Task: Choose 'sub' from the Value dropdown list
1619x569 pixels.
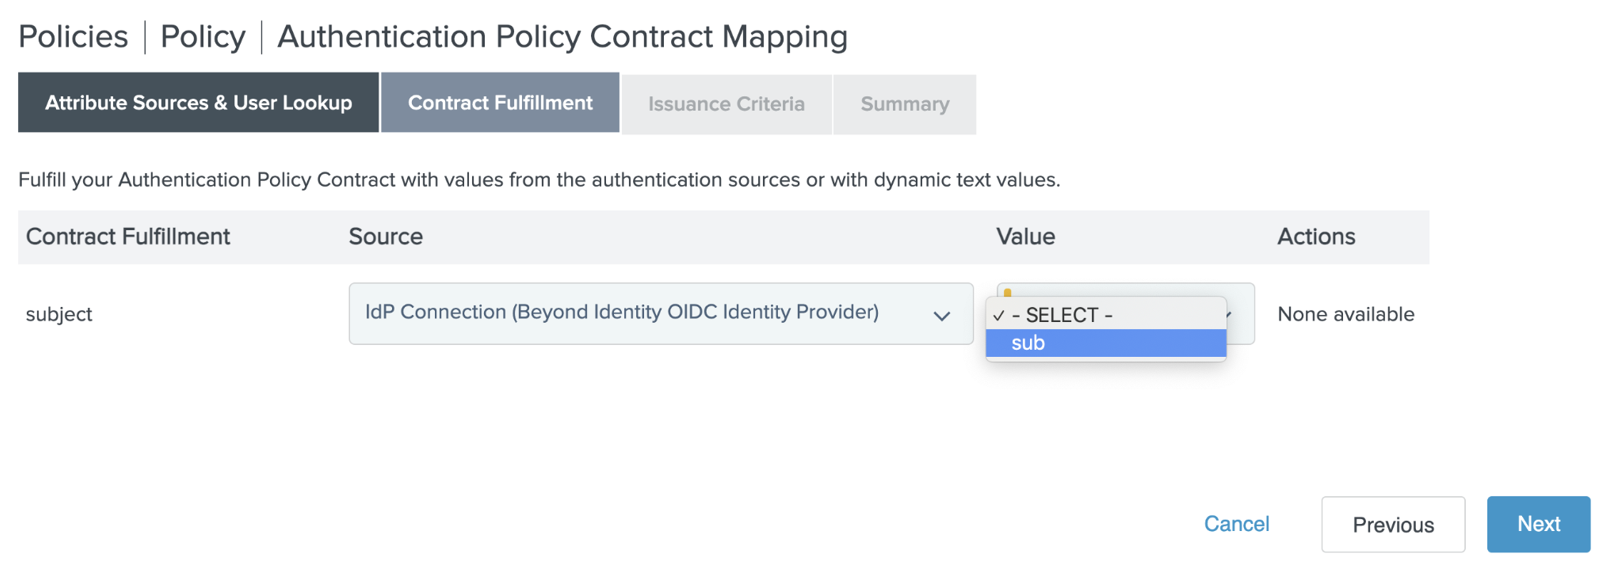Action: [x=1105, y=343]
